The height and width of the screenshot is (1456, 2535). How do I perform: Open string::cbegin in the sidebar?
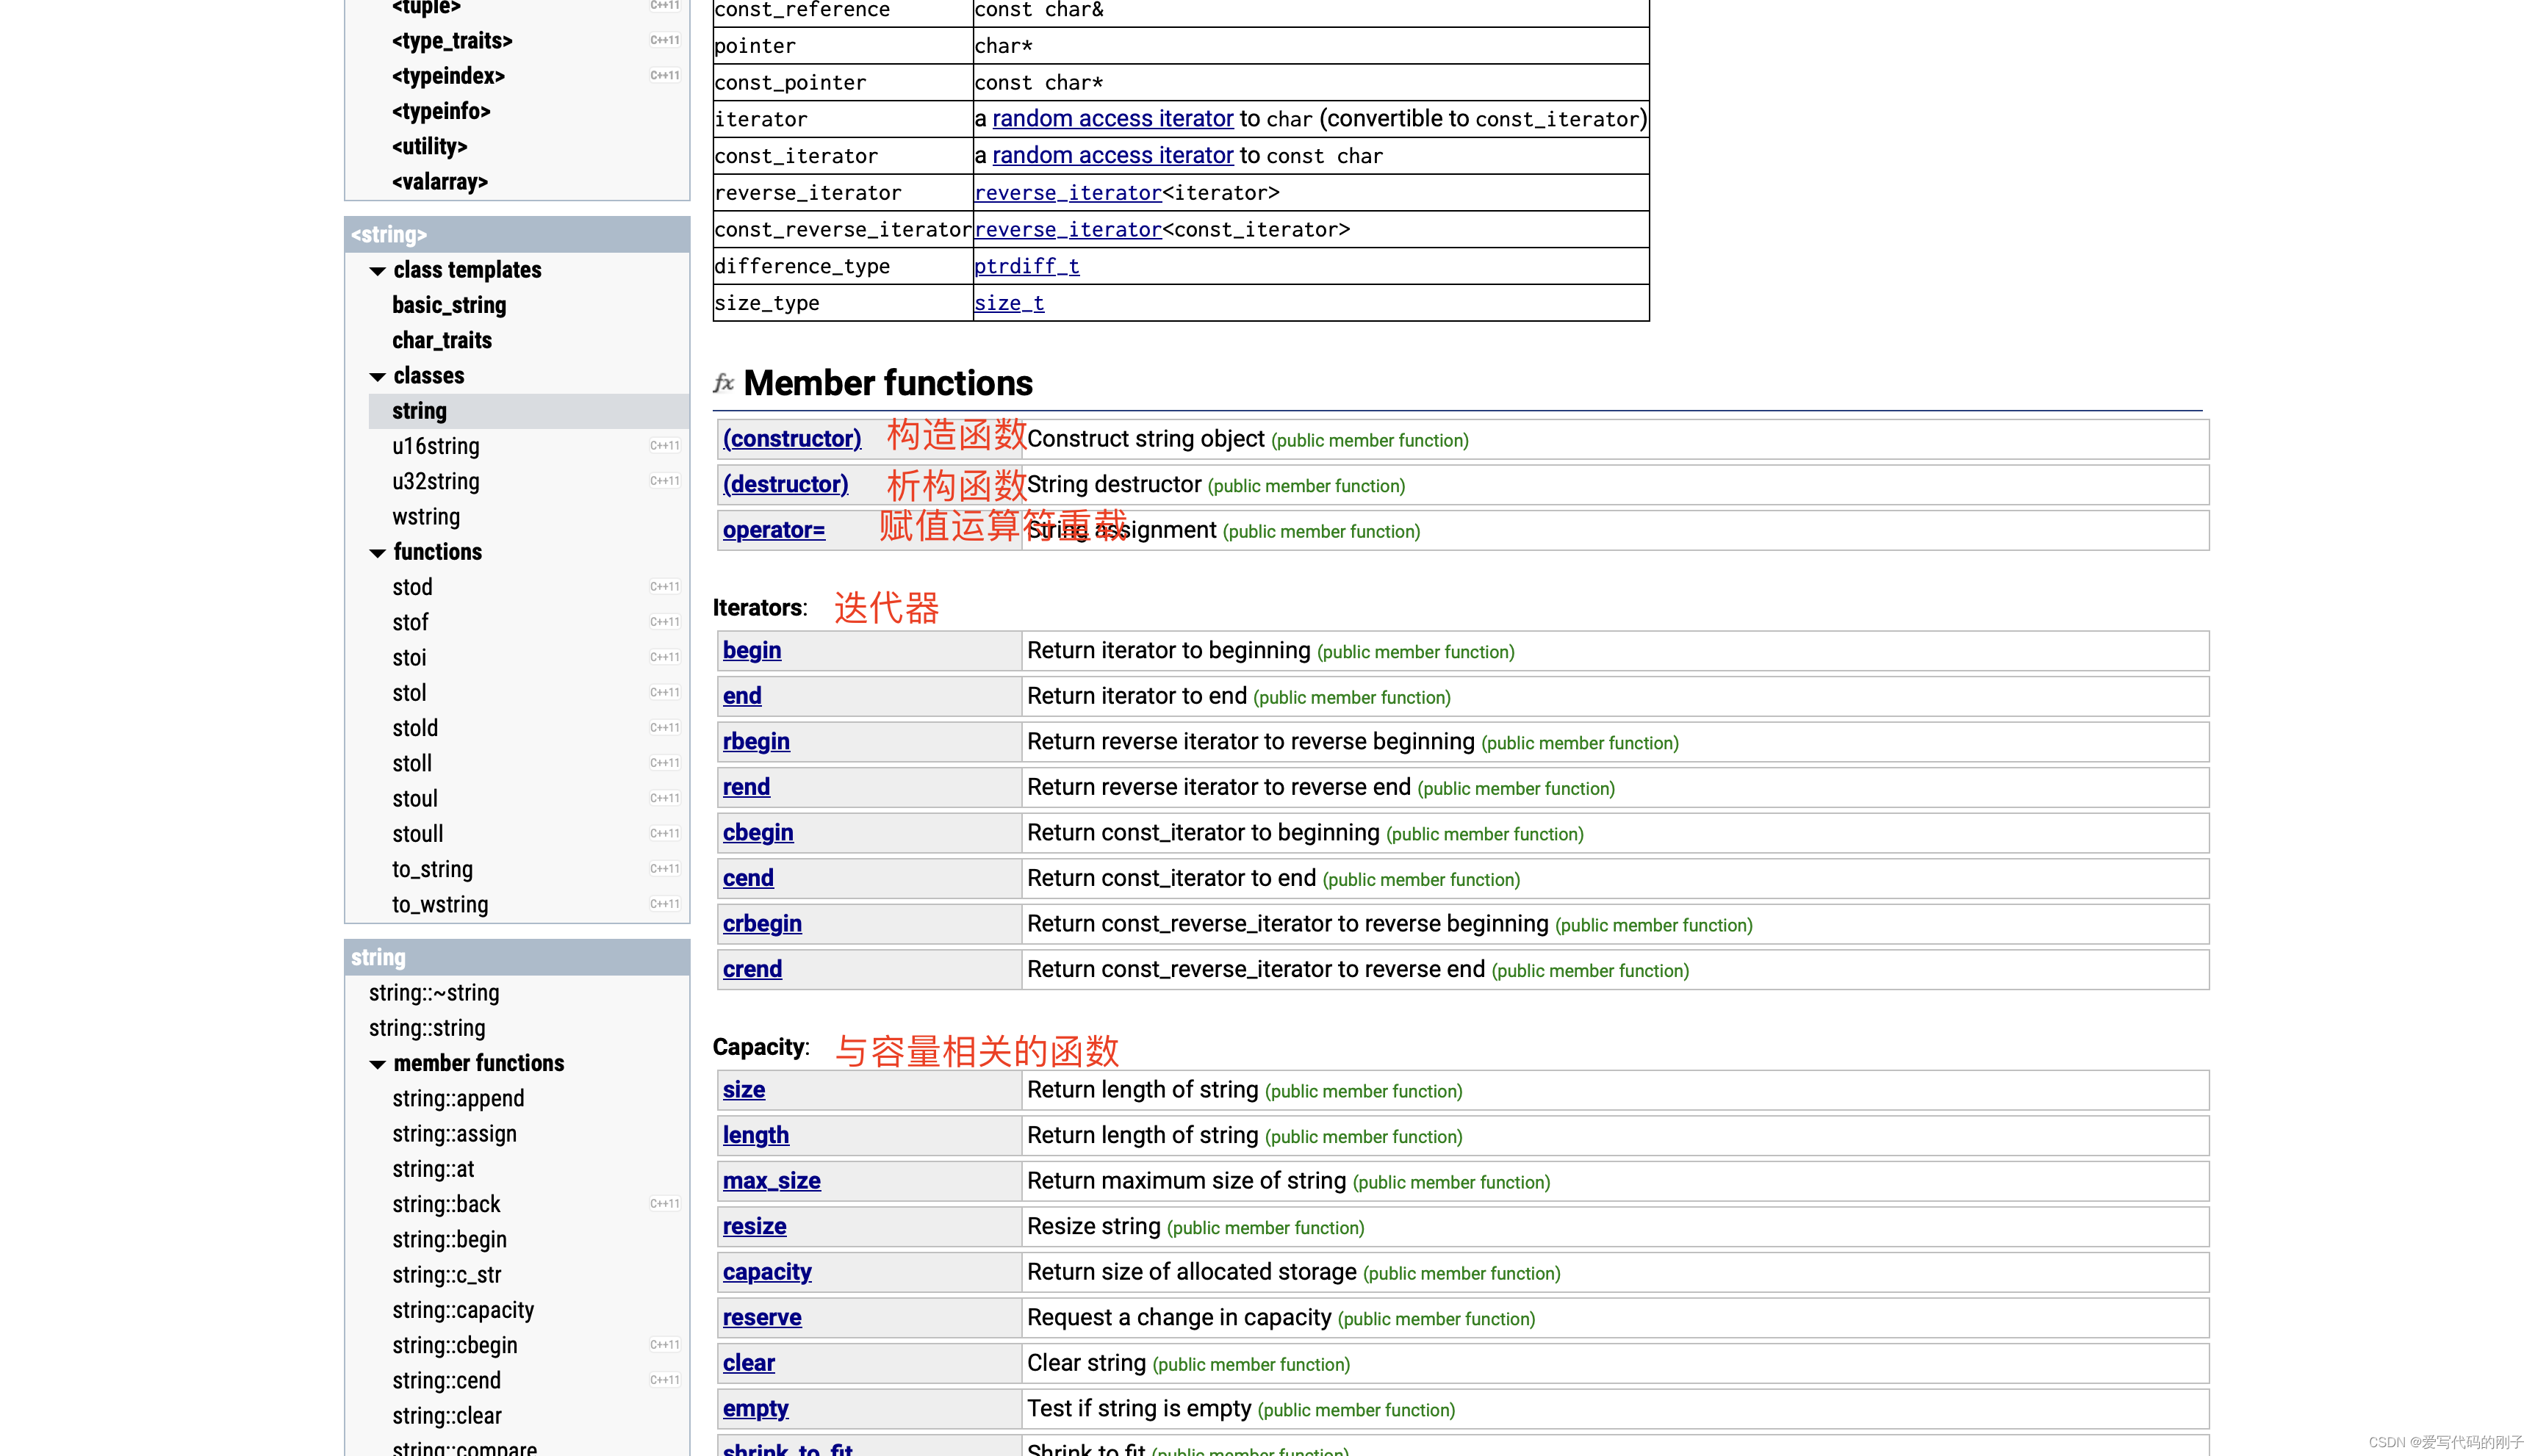click(x=455, y=1346)
